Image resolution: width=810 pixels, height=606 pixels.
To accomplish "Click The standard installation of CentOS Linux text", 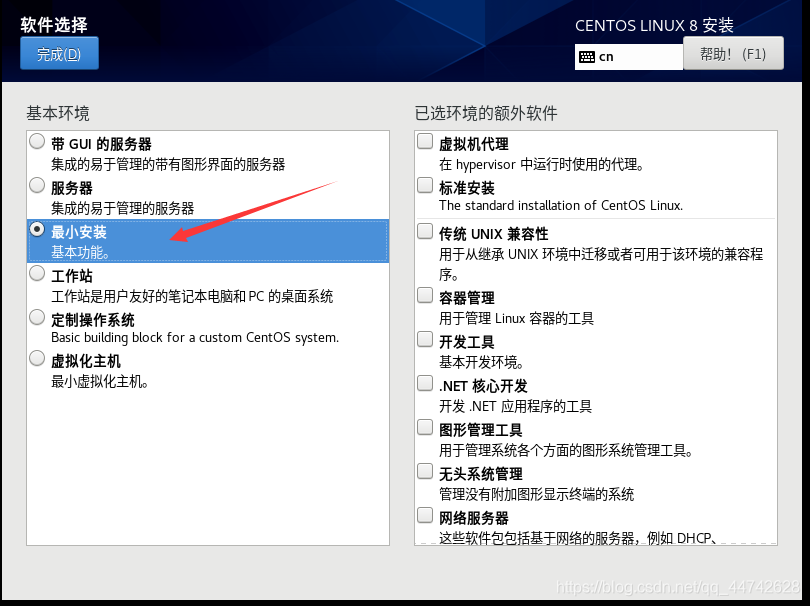I will tap(561, 206).
